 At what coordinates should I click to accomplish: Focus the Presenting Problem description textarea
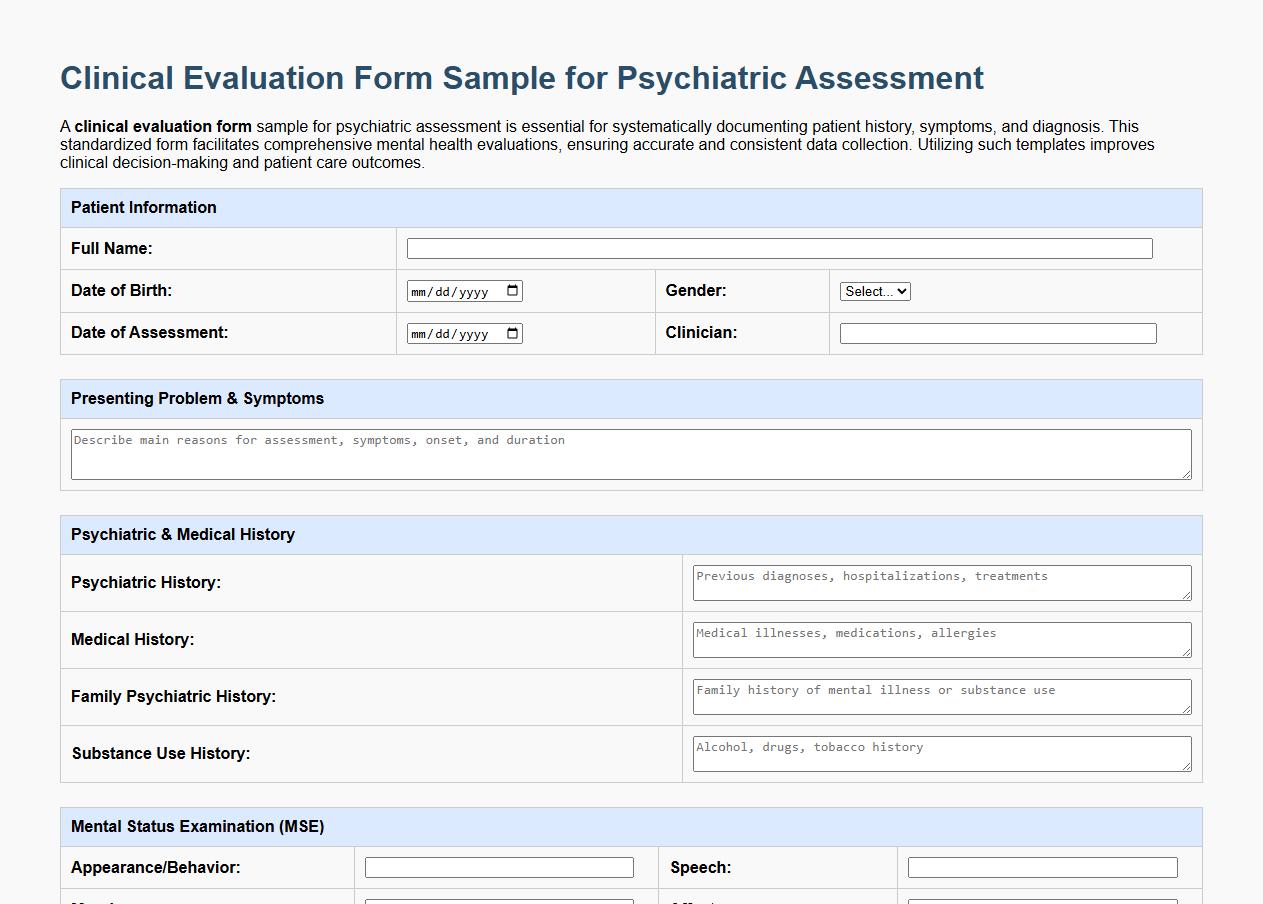coord(630,454)
